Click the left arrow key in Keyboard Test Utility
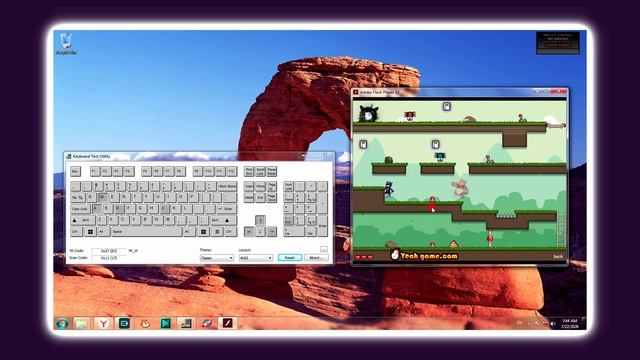 click(x=249, y=231)
